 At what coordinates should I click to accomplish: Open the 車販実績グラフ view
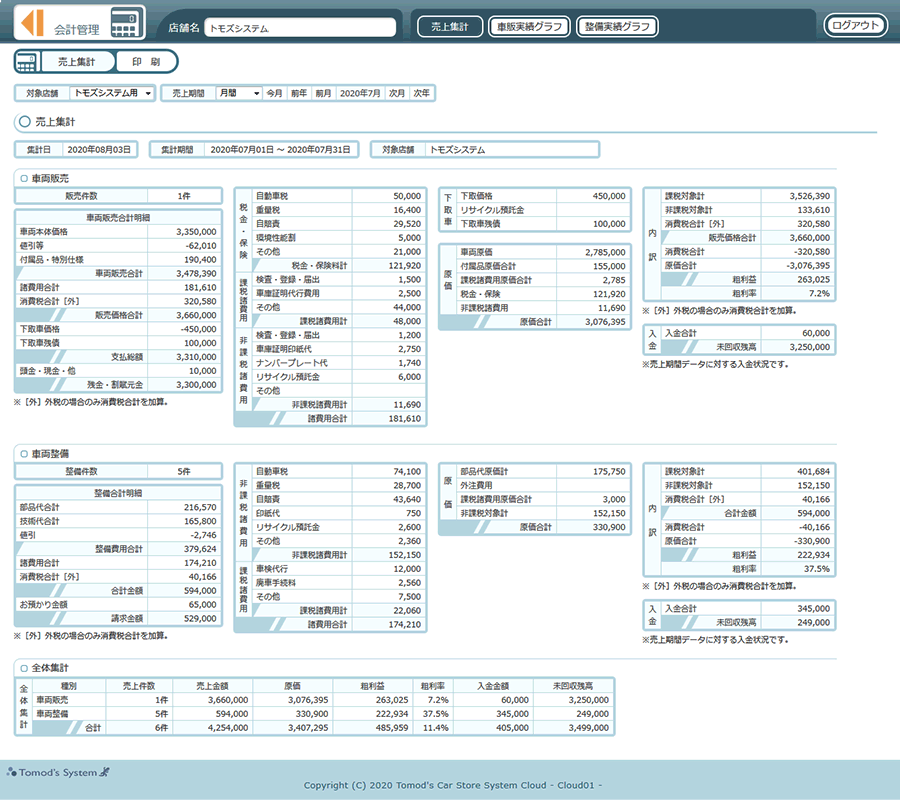click(x=529, y=26)
